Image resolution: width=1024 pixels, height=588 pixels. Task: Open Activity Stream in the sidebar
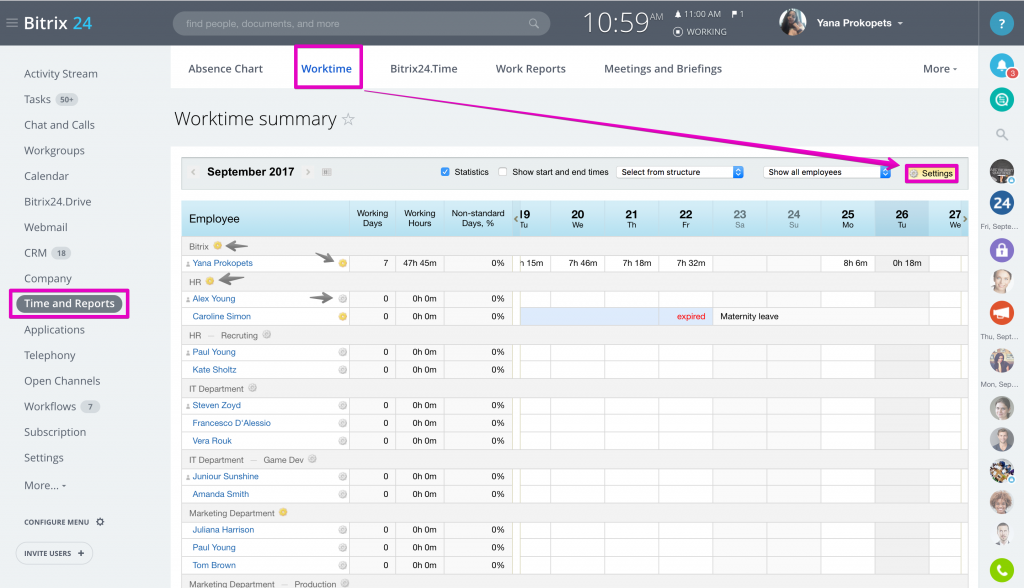point(61,74)
